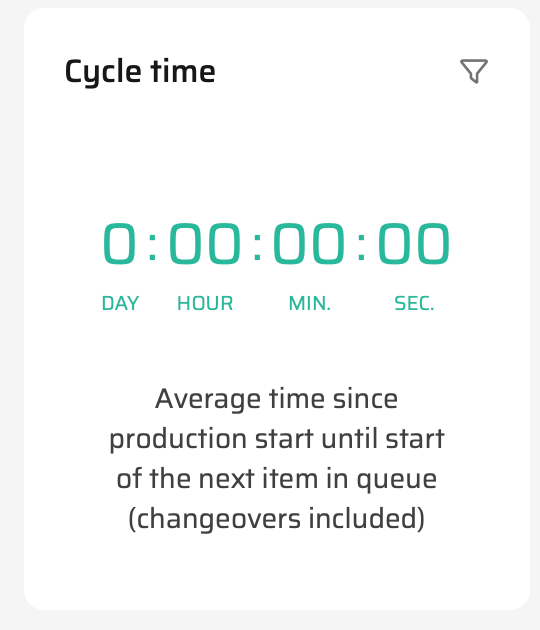Click the seconds digits in cycle timer
Viewport: 540px width, 630px height.
413,243
